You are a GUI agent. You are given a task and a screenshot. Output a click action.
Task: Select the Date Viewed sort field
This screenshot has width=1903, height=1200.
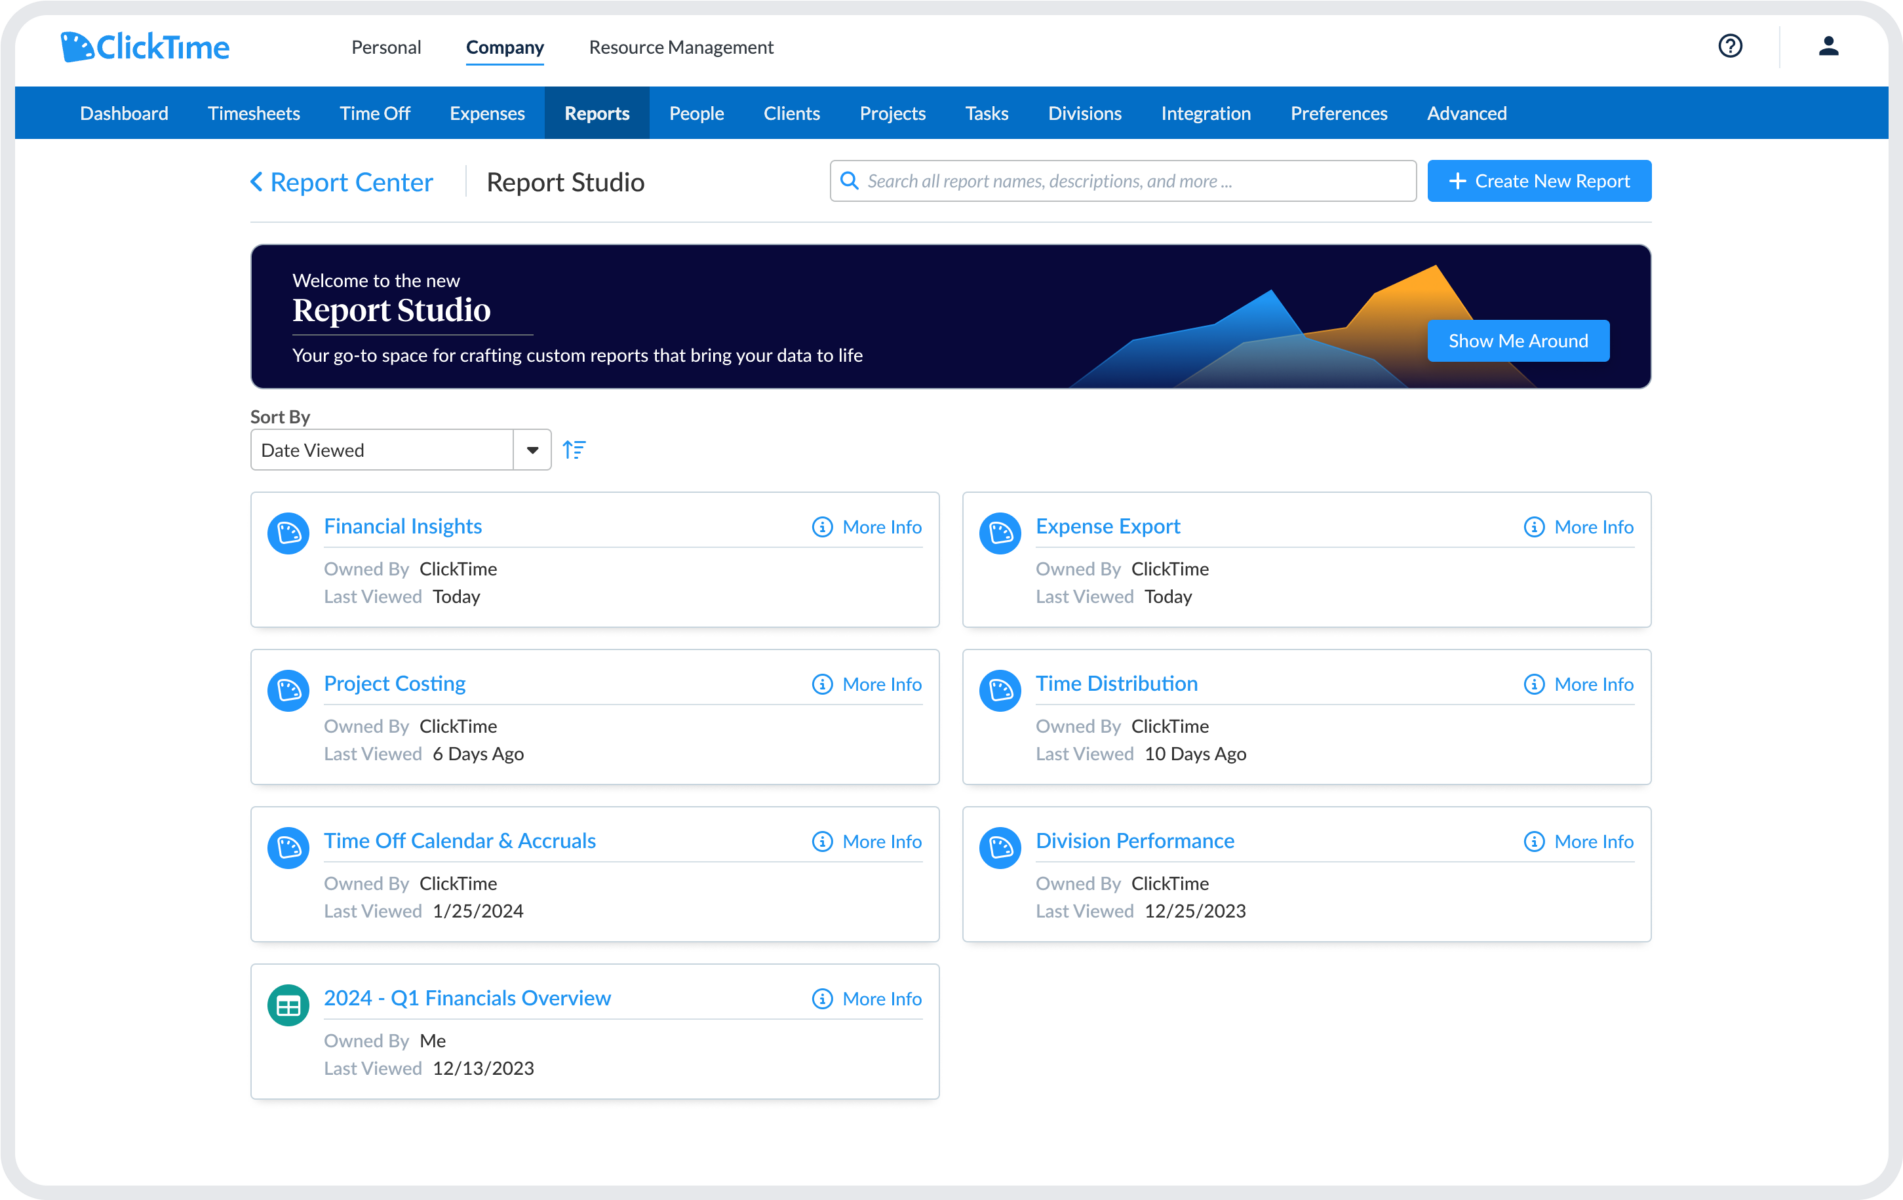tap(382, 450)
